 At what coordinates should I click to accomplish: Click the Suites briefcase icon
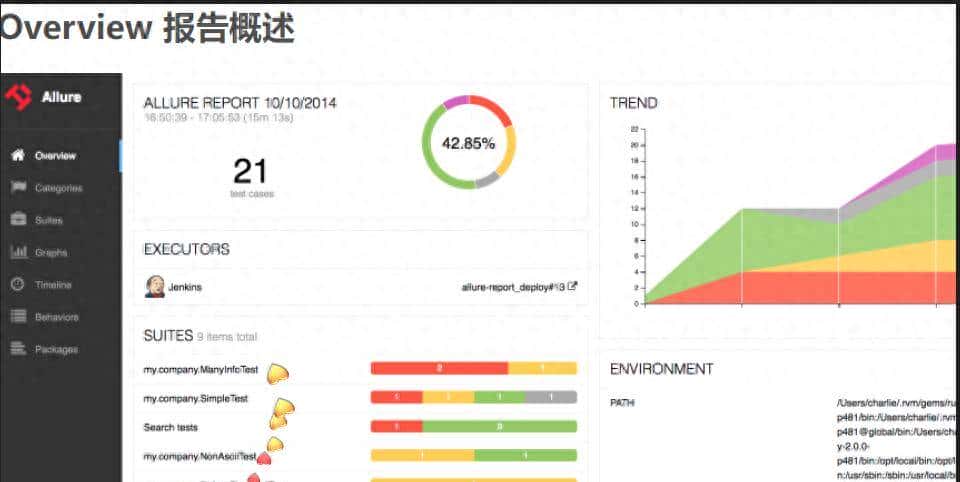click(18, 219)
